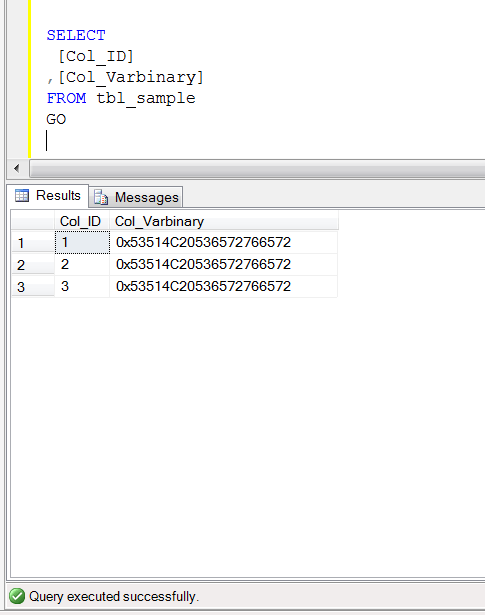Screen dimensions: 485x615
Task: Select result row header 1
Action: 33,243
